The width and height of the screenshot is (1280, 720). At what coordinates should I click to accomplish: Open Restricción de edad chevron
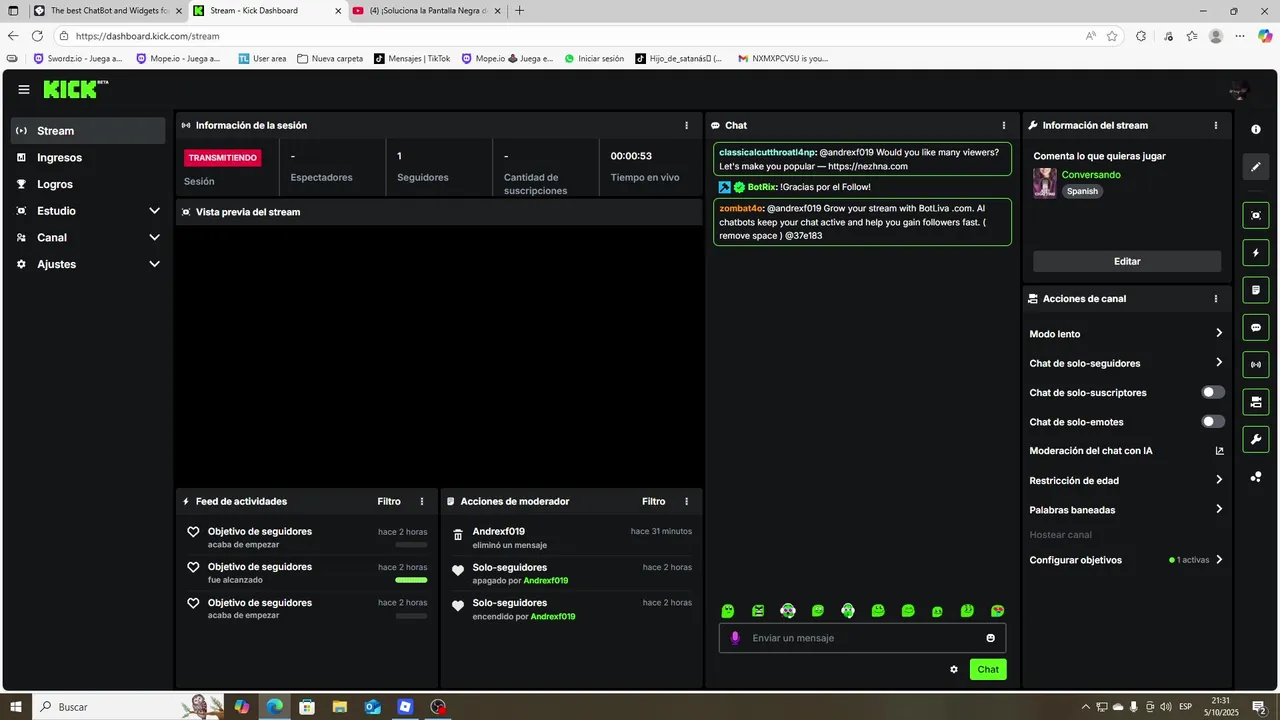[x=1219, y=481]
